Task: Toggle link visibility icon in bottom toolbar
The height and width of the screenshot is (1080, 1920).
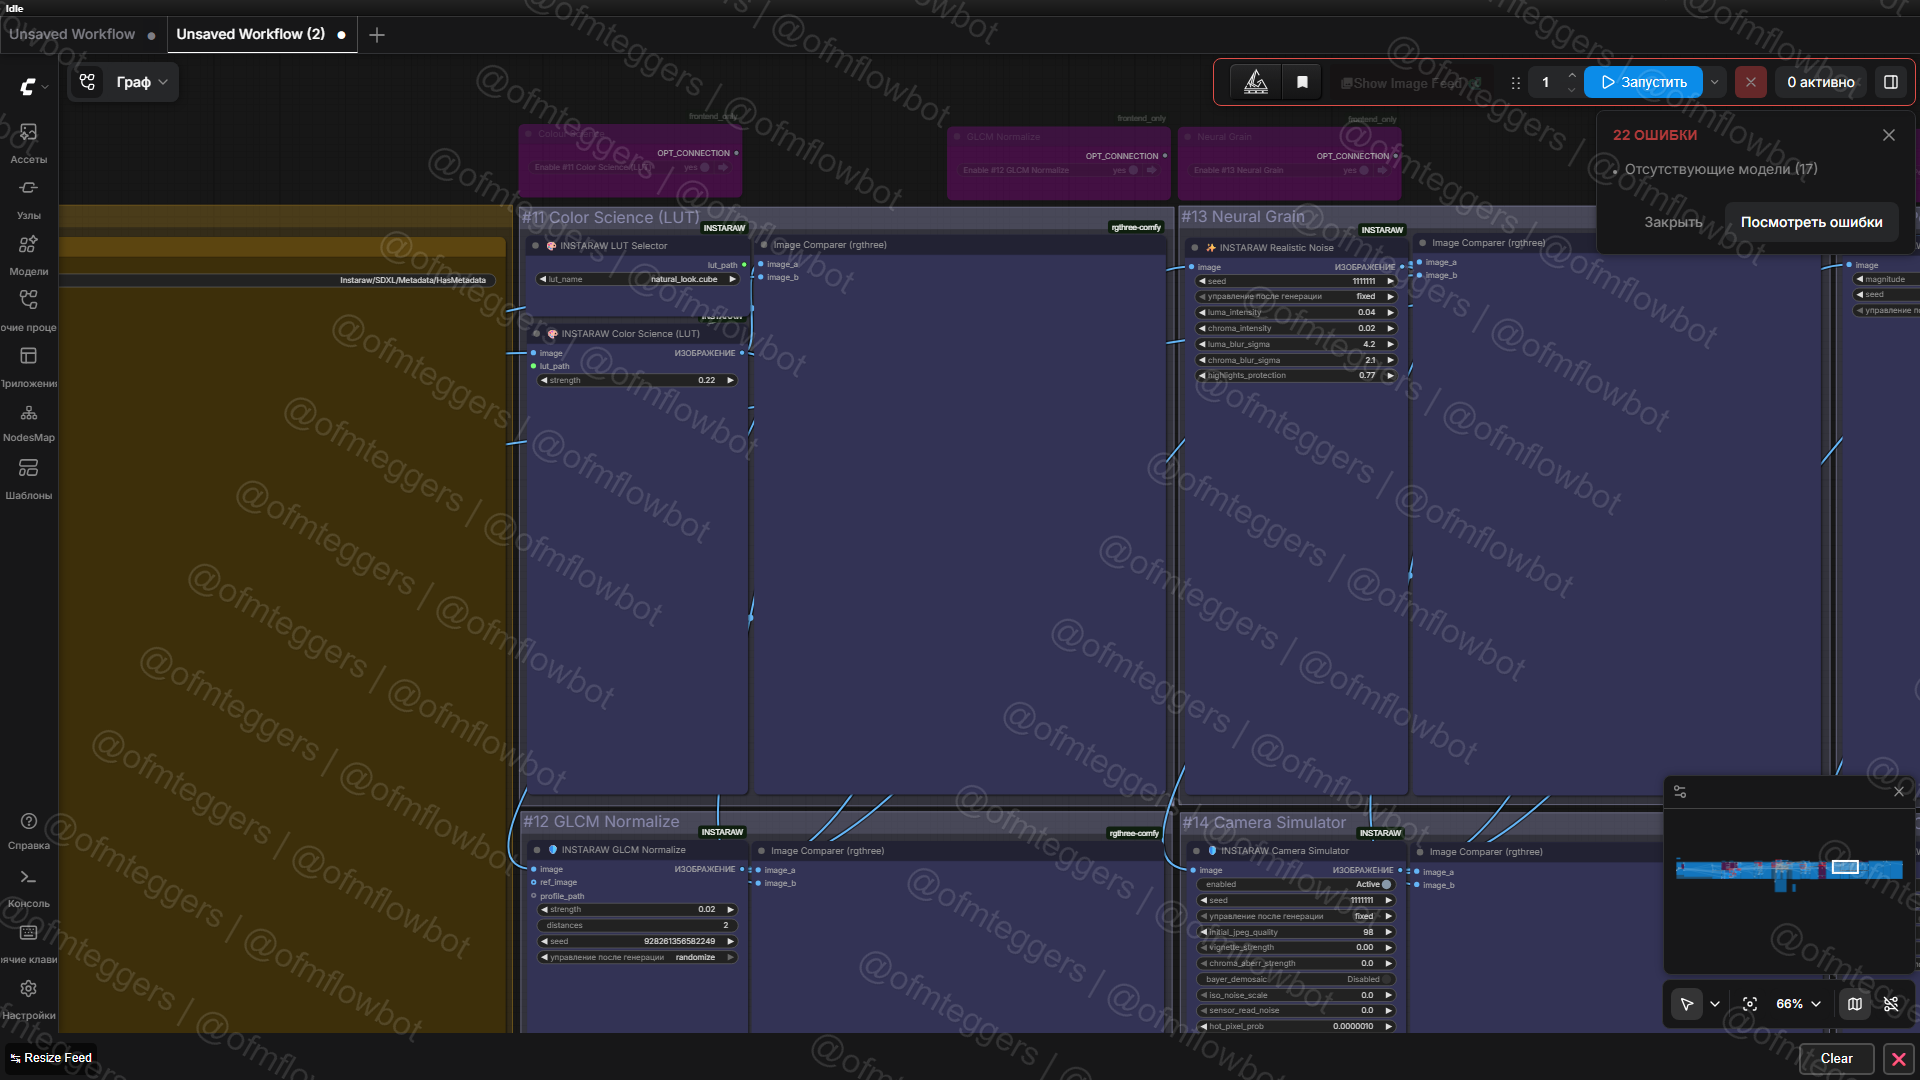Action: [1891, 1004]
